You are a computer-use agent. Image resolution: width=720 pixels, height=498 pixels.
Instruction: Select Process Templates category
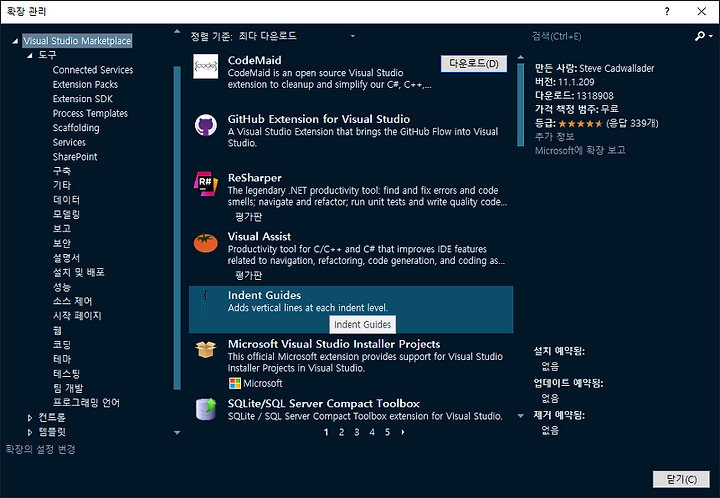click(90, 113)
